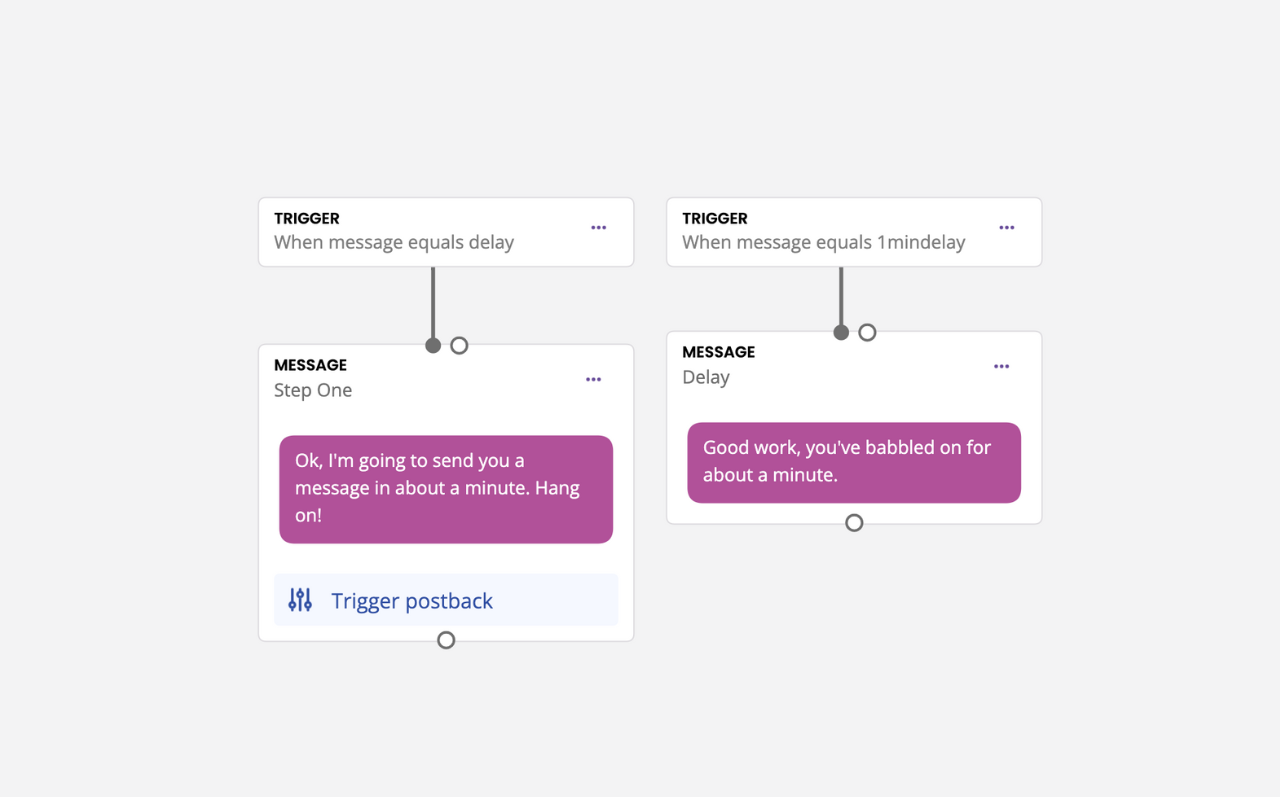Image resolution: width=1280 pixels, height=797 pixels.
Task: Open options menu on 'delay' trigger card
Action: click(x=598, y=228)
